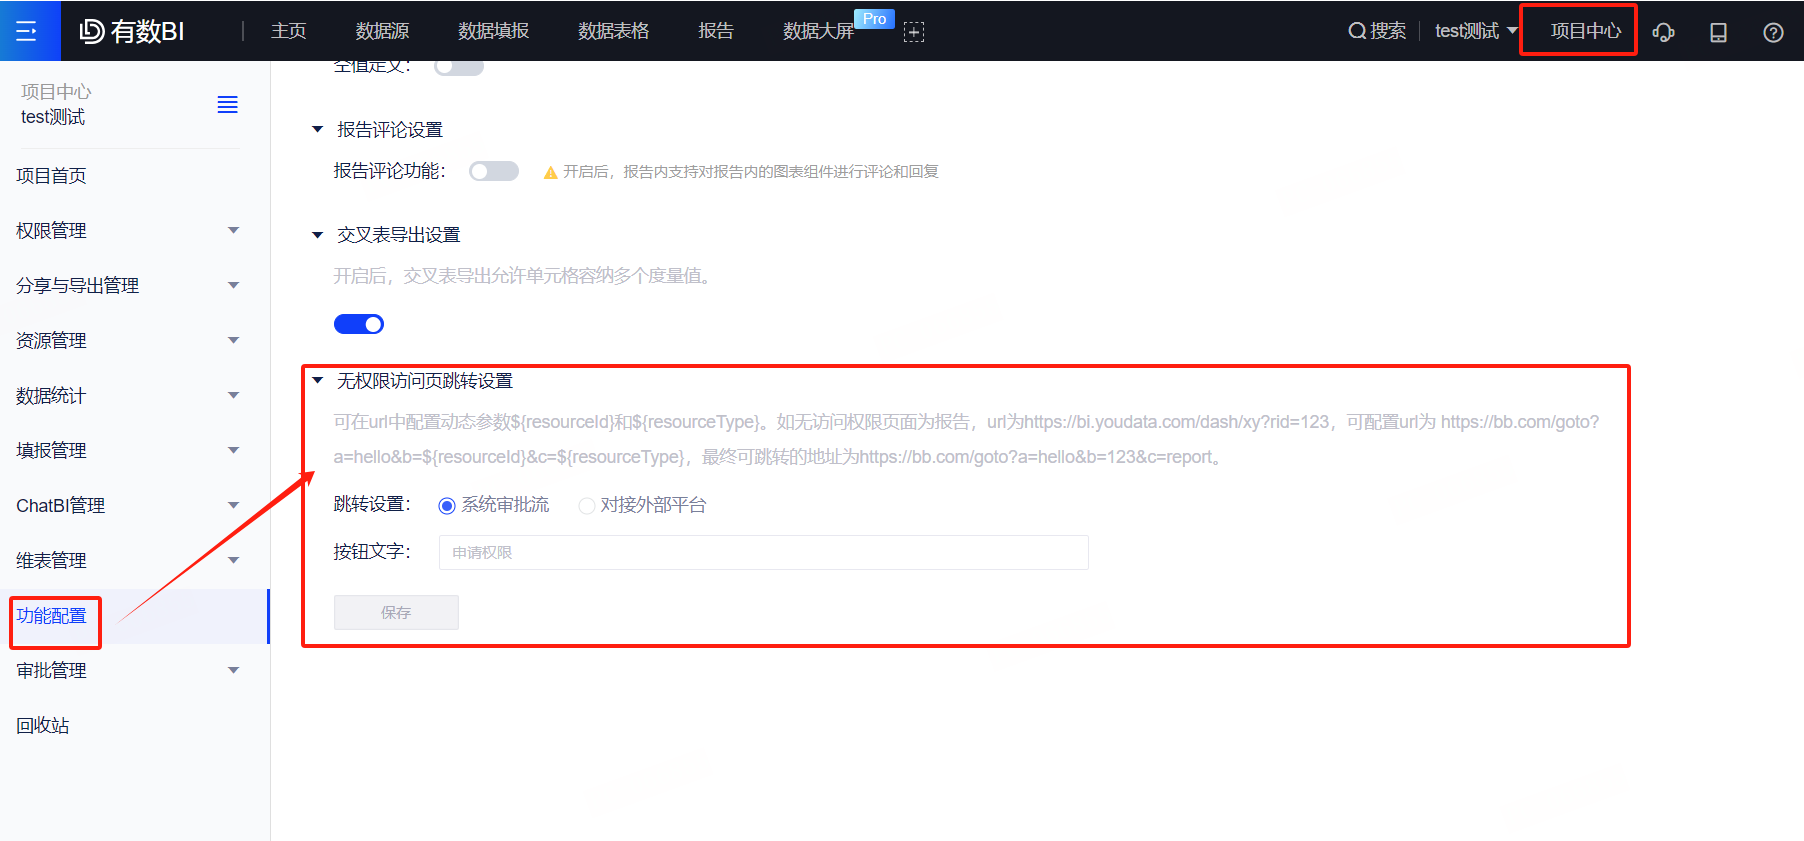
Task: Enable the 报告评论功能 toggle
Action: point(494,171)
